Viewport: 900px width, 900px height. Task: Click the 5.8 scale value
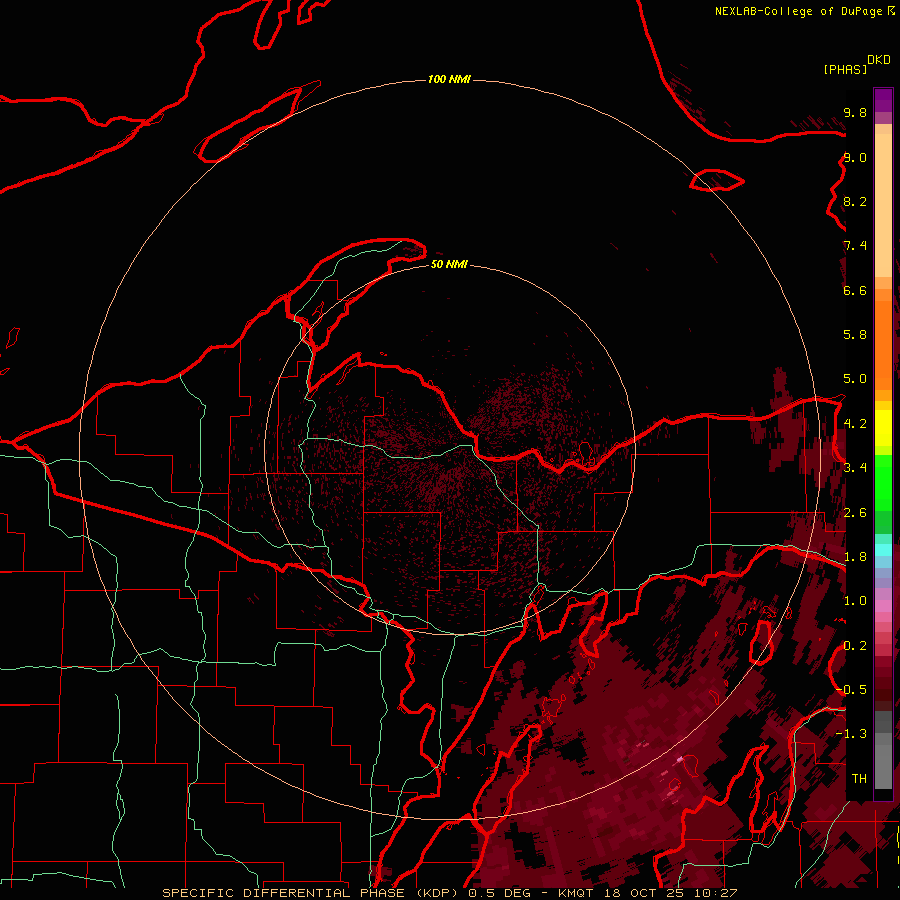(x=855, y=335)
